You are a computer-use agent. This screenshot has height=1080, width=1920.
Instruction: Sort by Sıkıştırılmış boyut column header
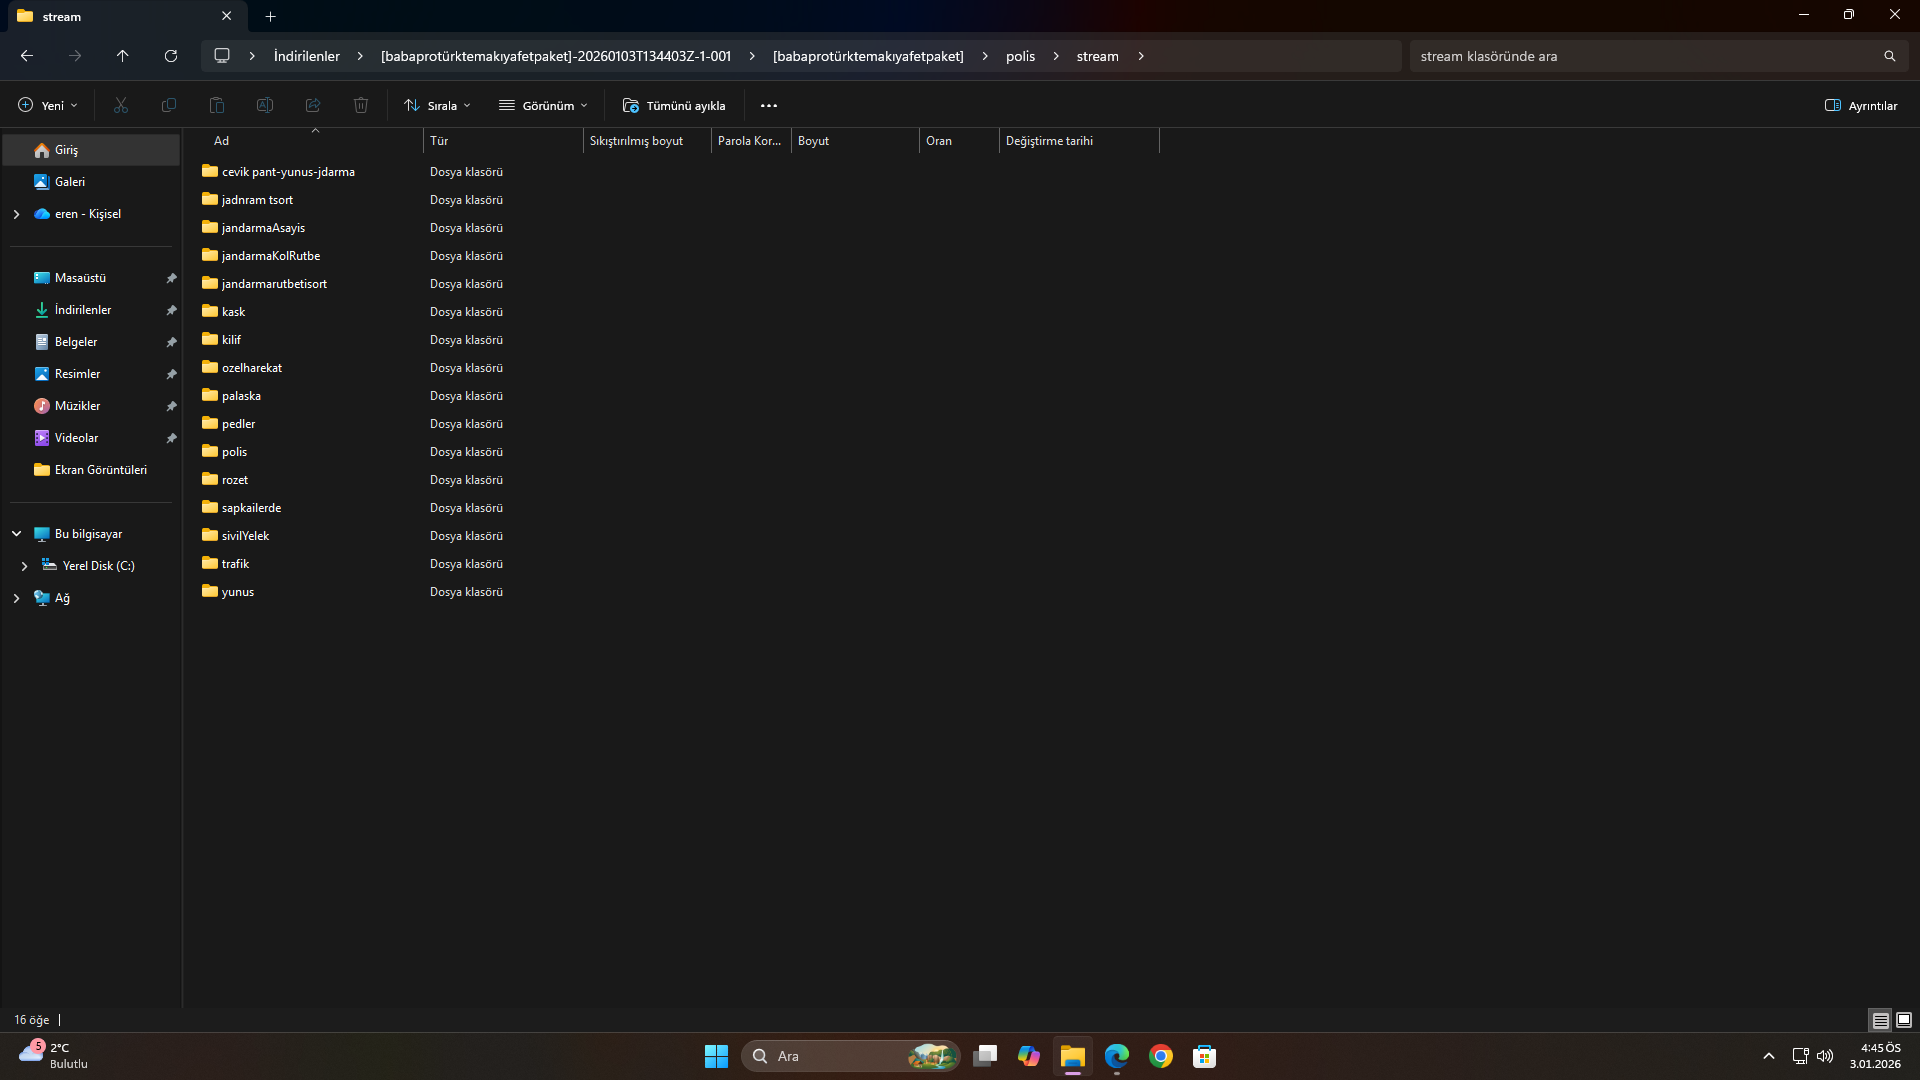(x=647, y=141)
